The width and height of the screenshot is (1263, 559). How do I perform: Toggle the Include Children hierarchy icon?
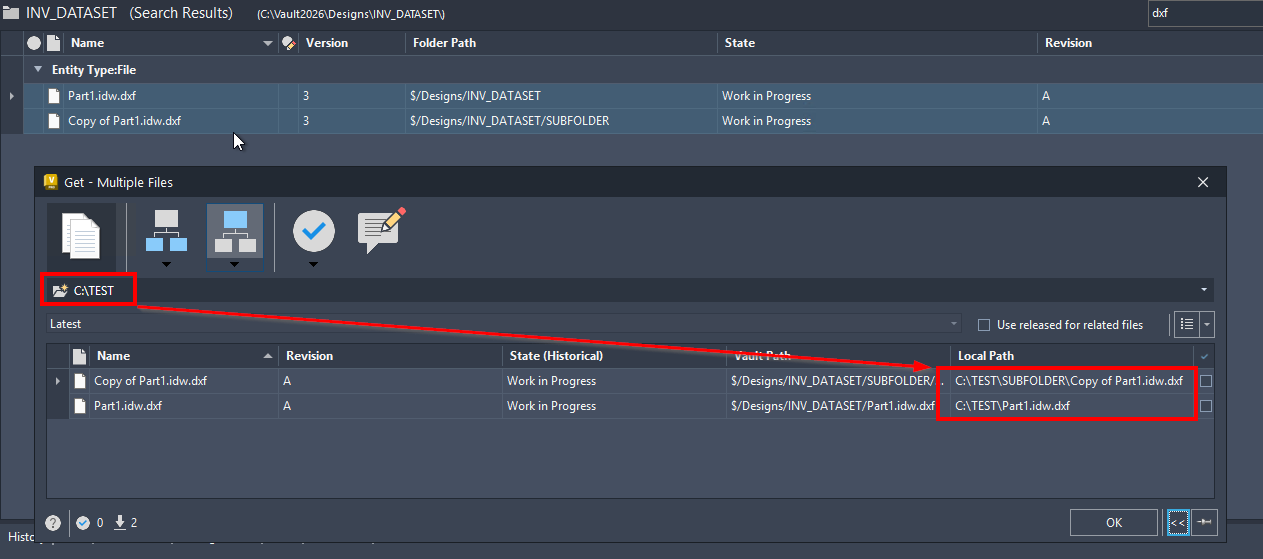click(166, 231)
